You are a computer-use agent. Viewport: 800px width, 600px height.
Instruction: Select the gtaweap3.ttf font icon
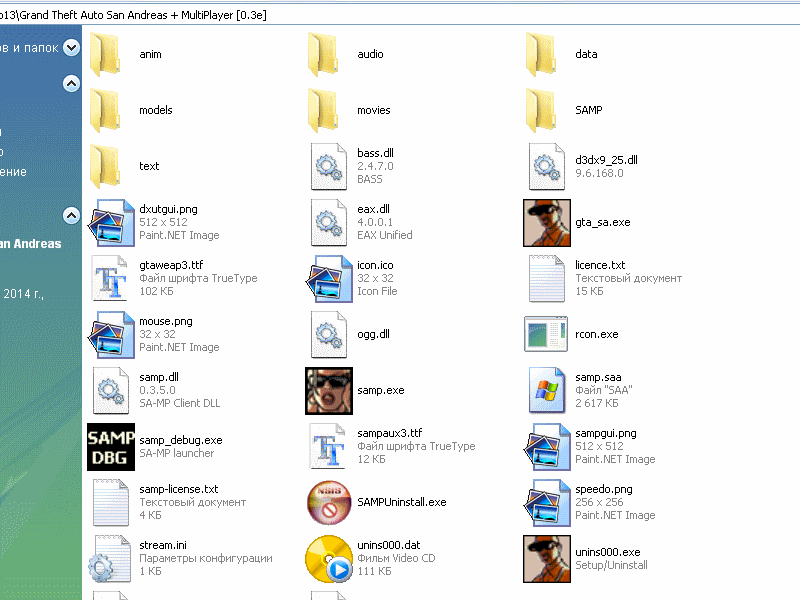click(110, 279)
